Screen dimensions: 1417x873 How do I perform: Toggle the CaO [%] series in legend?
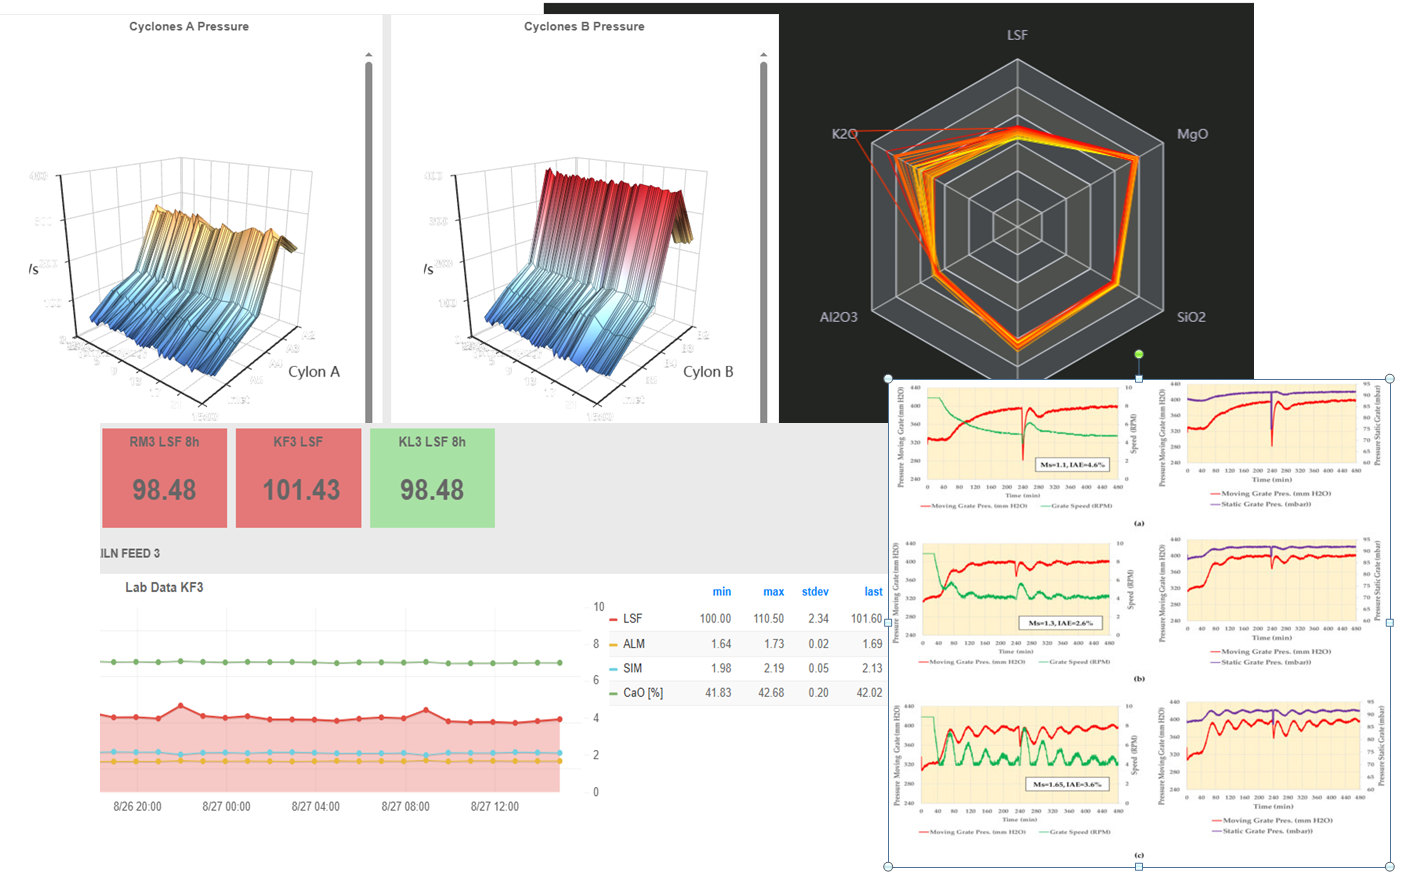642,693
